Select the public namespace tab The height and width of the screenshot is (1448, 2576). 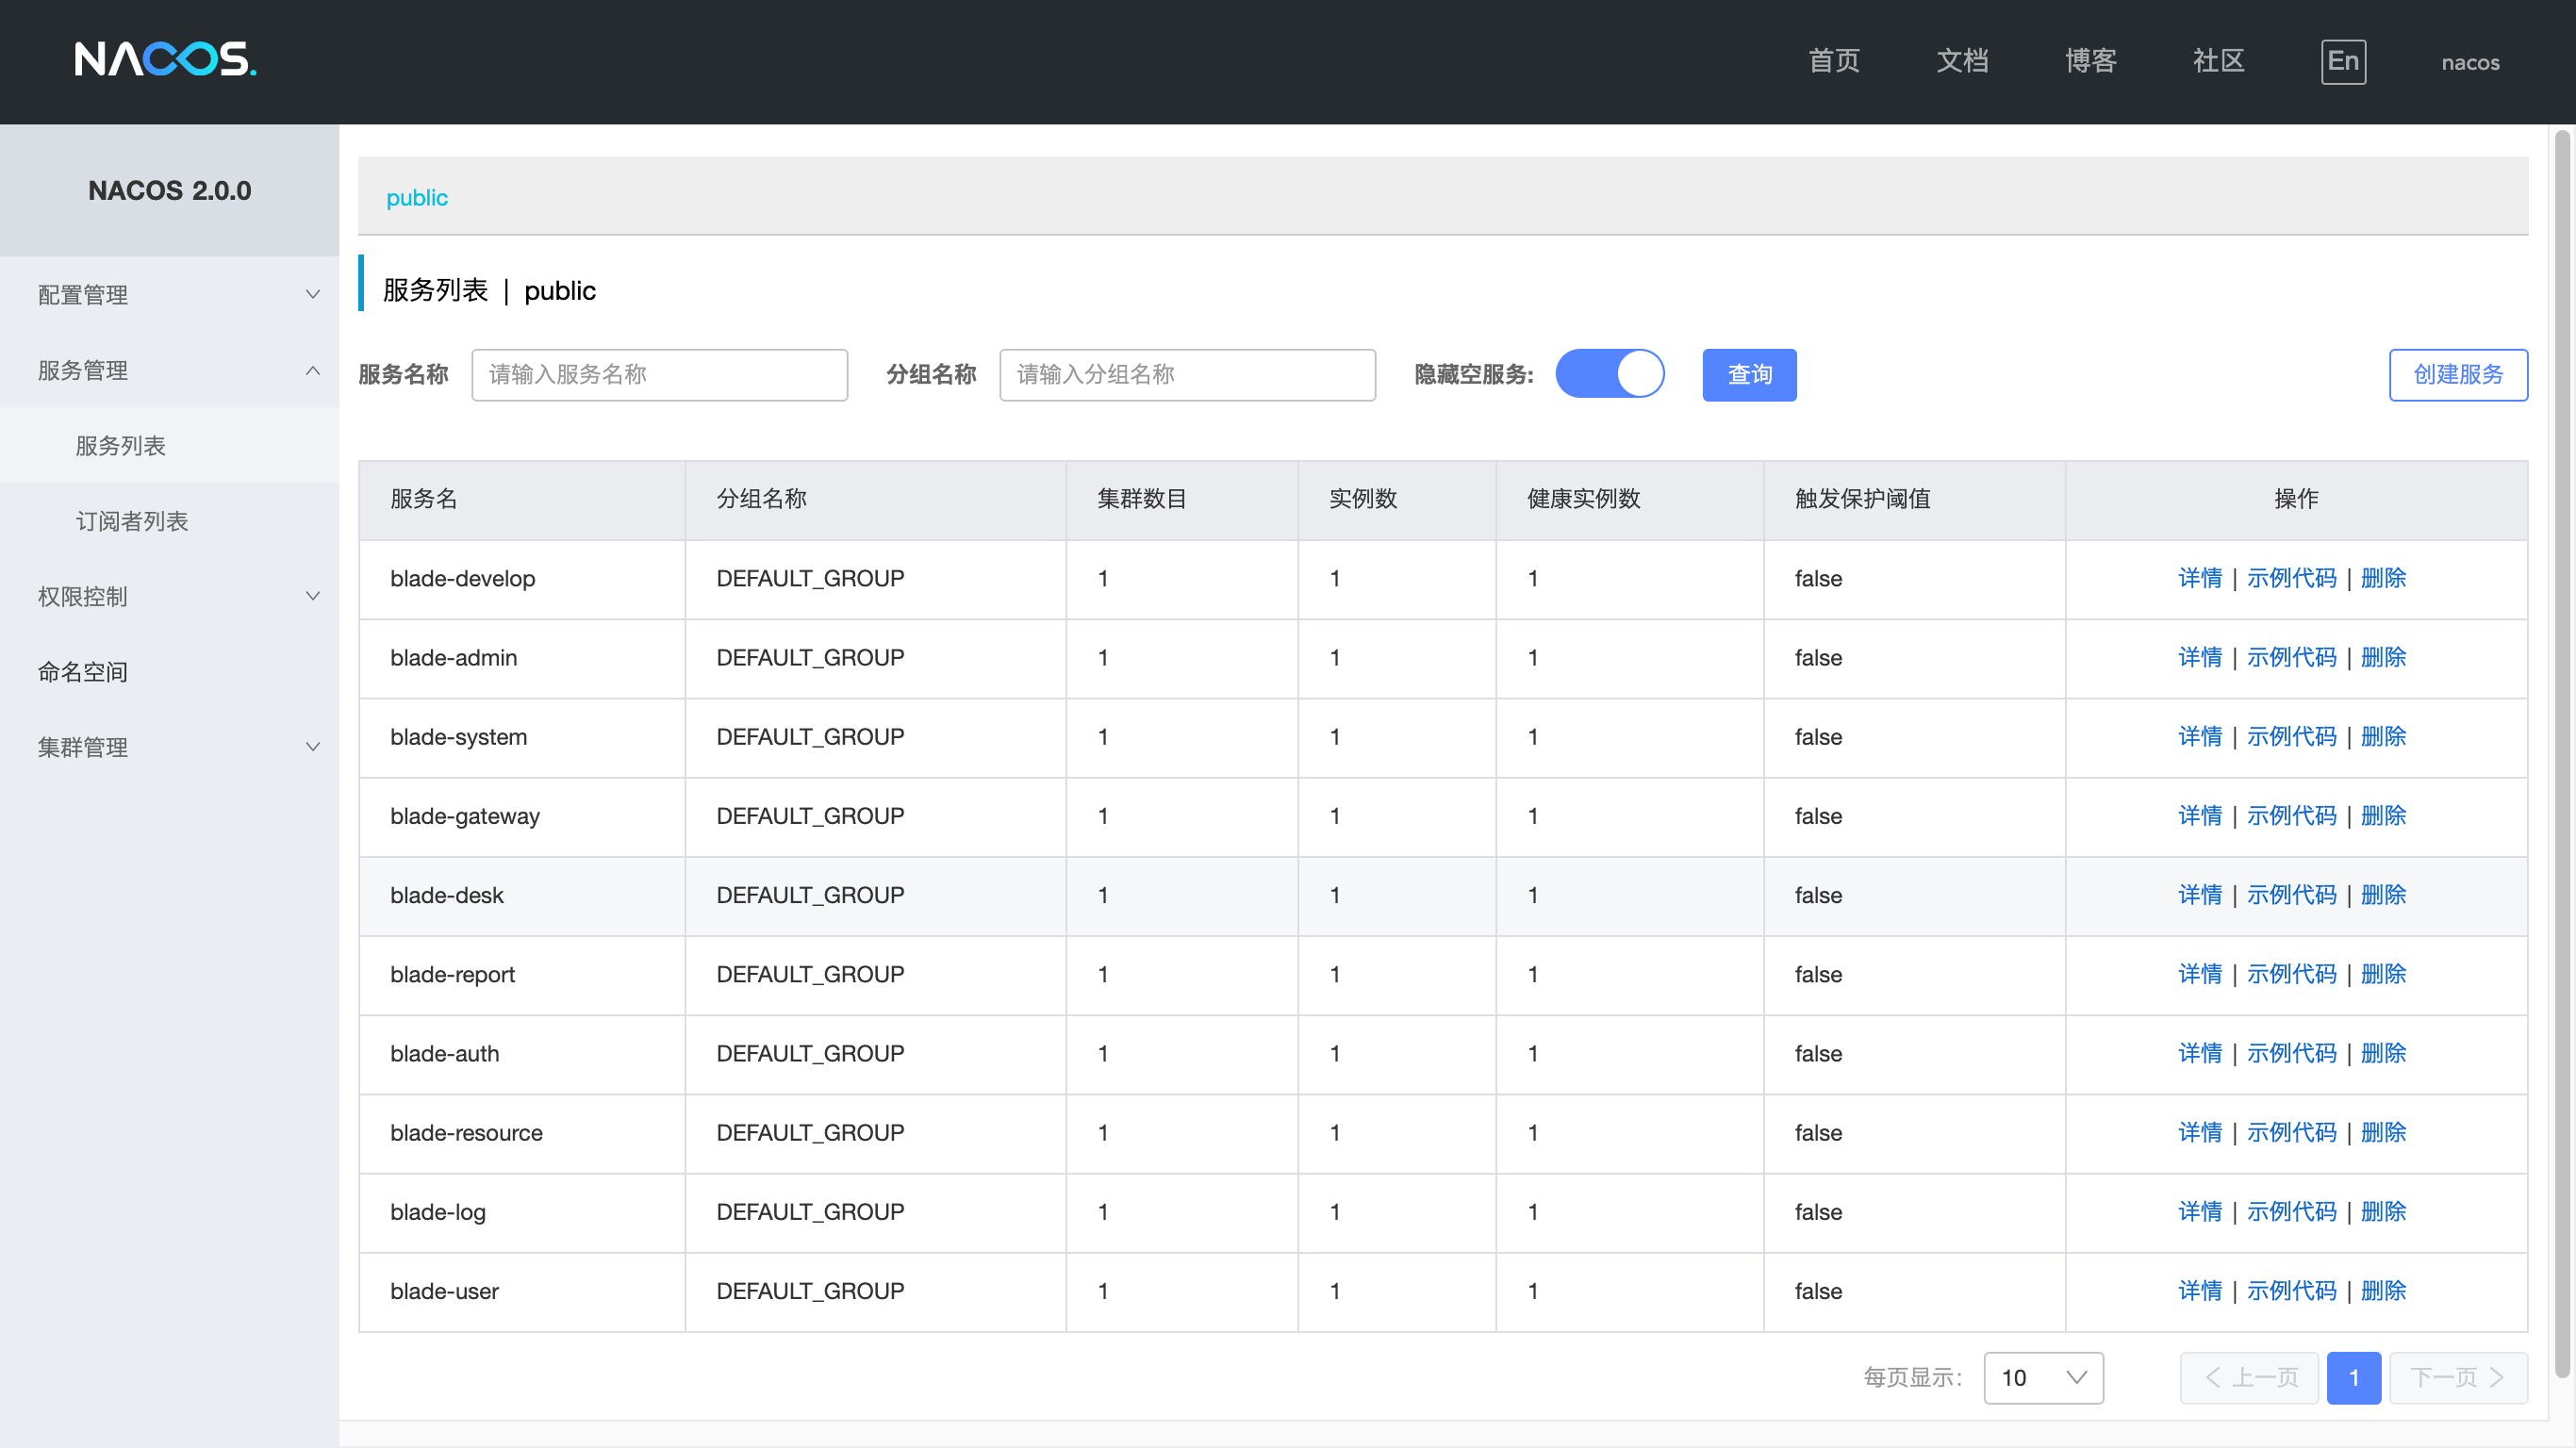(x=417, y=197)
